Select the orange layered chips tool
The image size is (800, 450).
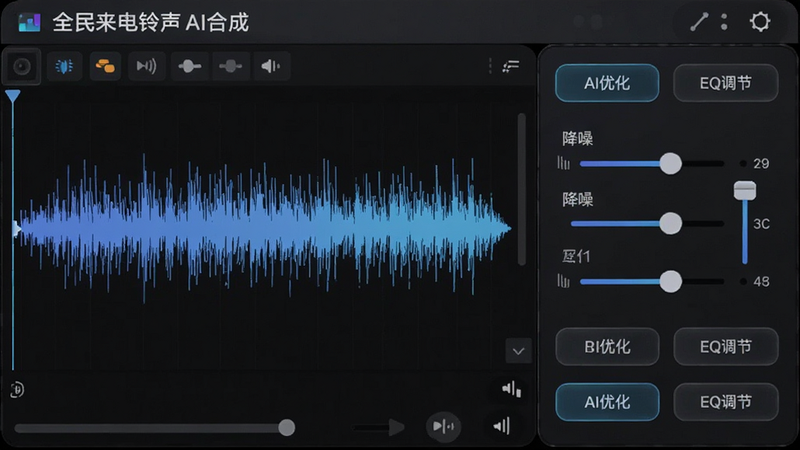[105, 66]
